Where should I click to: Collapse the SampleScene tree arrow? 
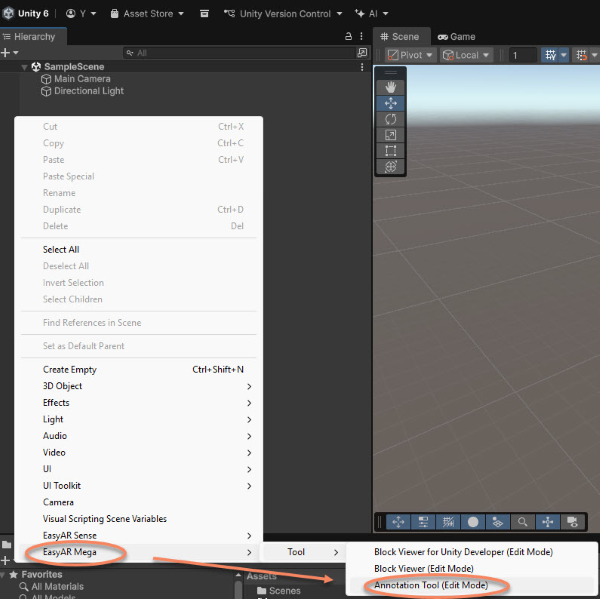pos(24,67)
